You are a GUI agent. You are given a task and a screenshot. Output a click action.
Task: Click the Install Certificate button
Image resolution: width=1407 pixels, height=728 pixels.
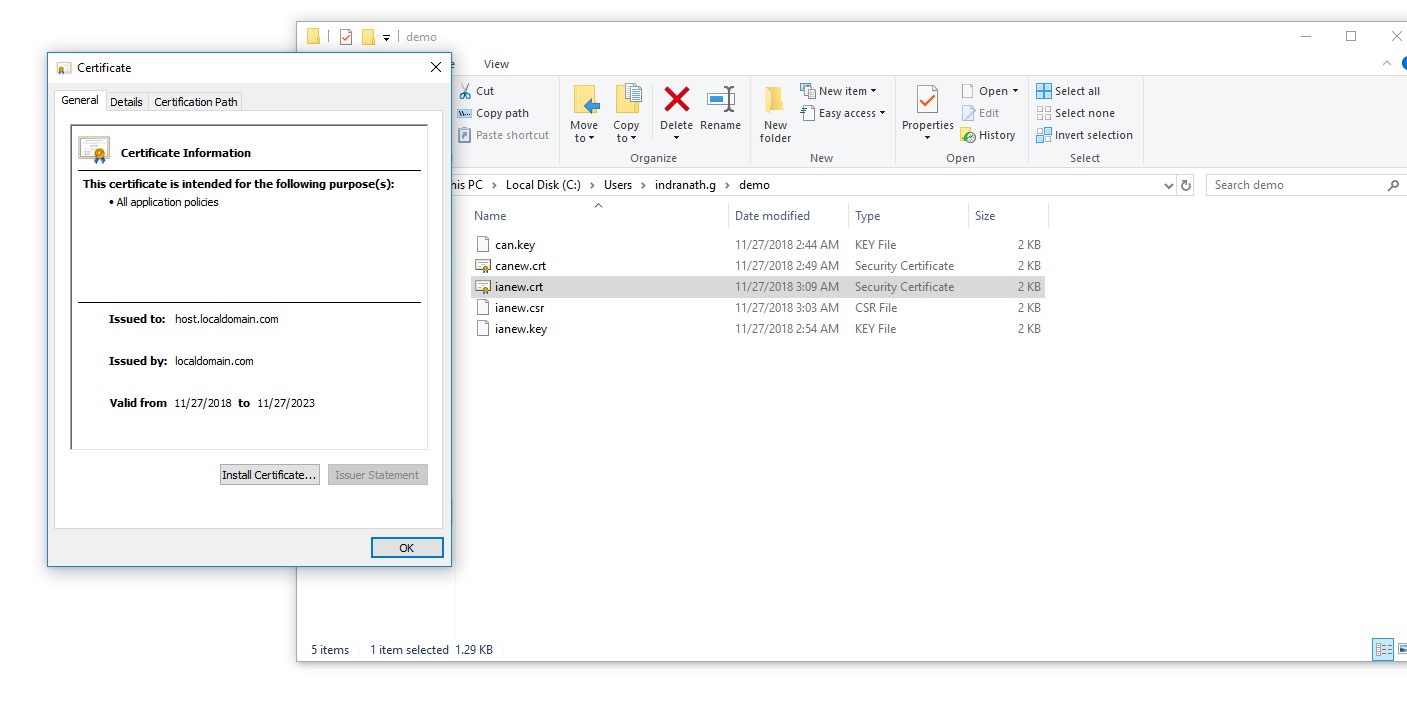pos(269,474)
